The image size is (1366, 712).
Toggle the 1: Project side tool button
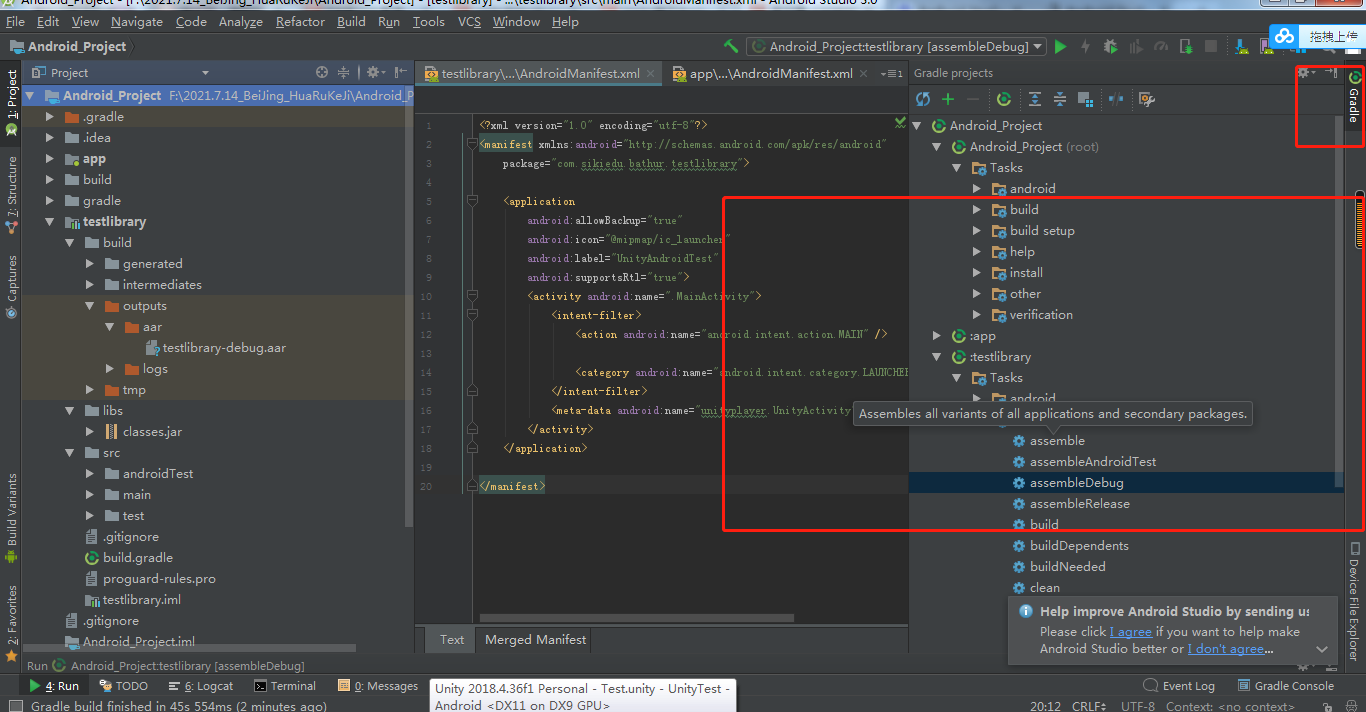[11, 102]
